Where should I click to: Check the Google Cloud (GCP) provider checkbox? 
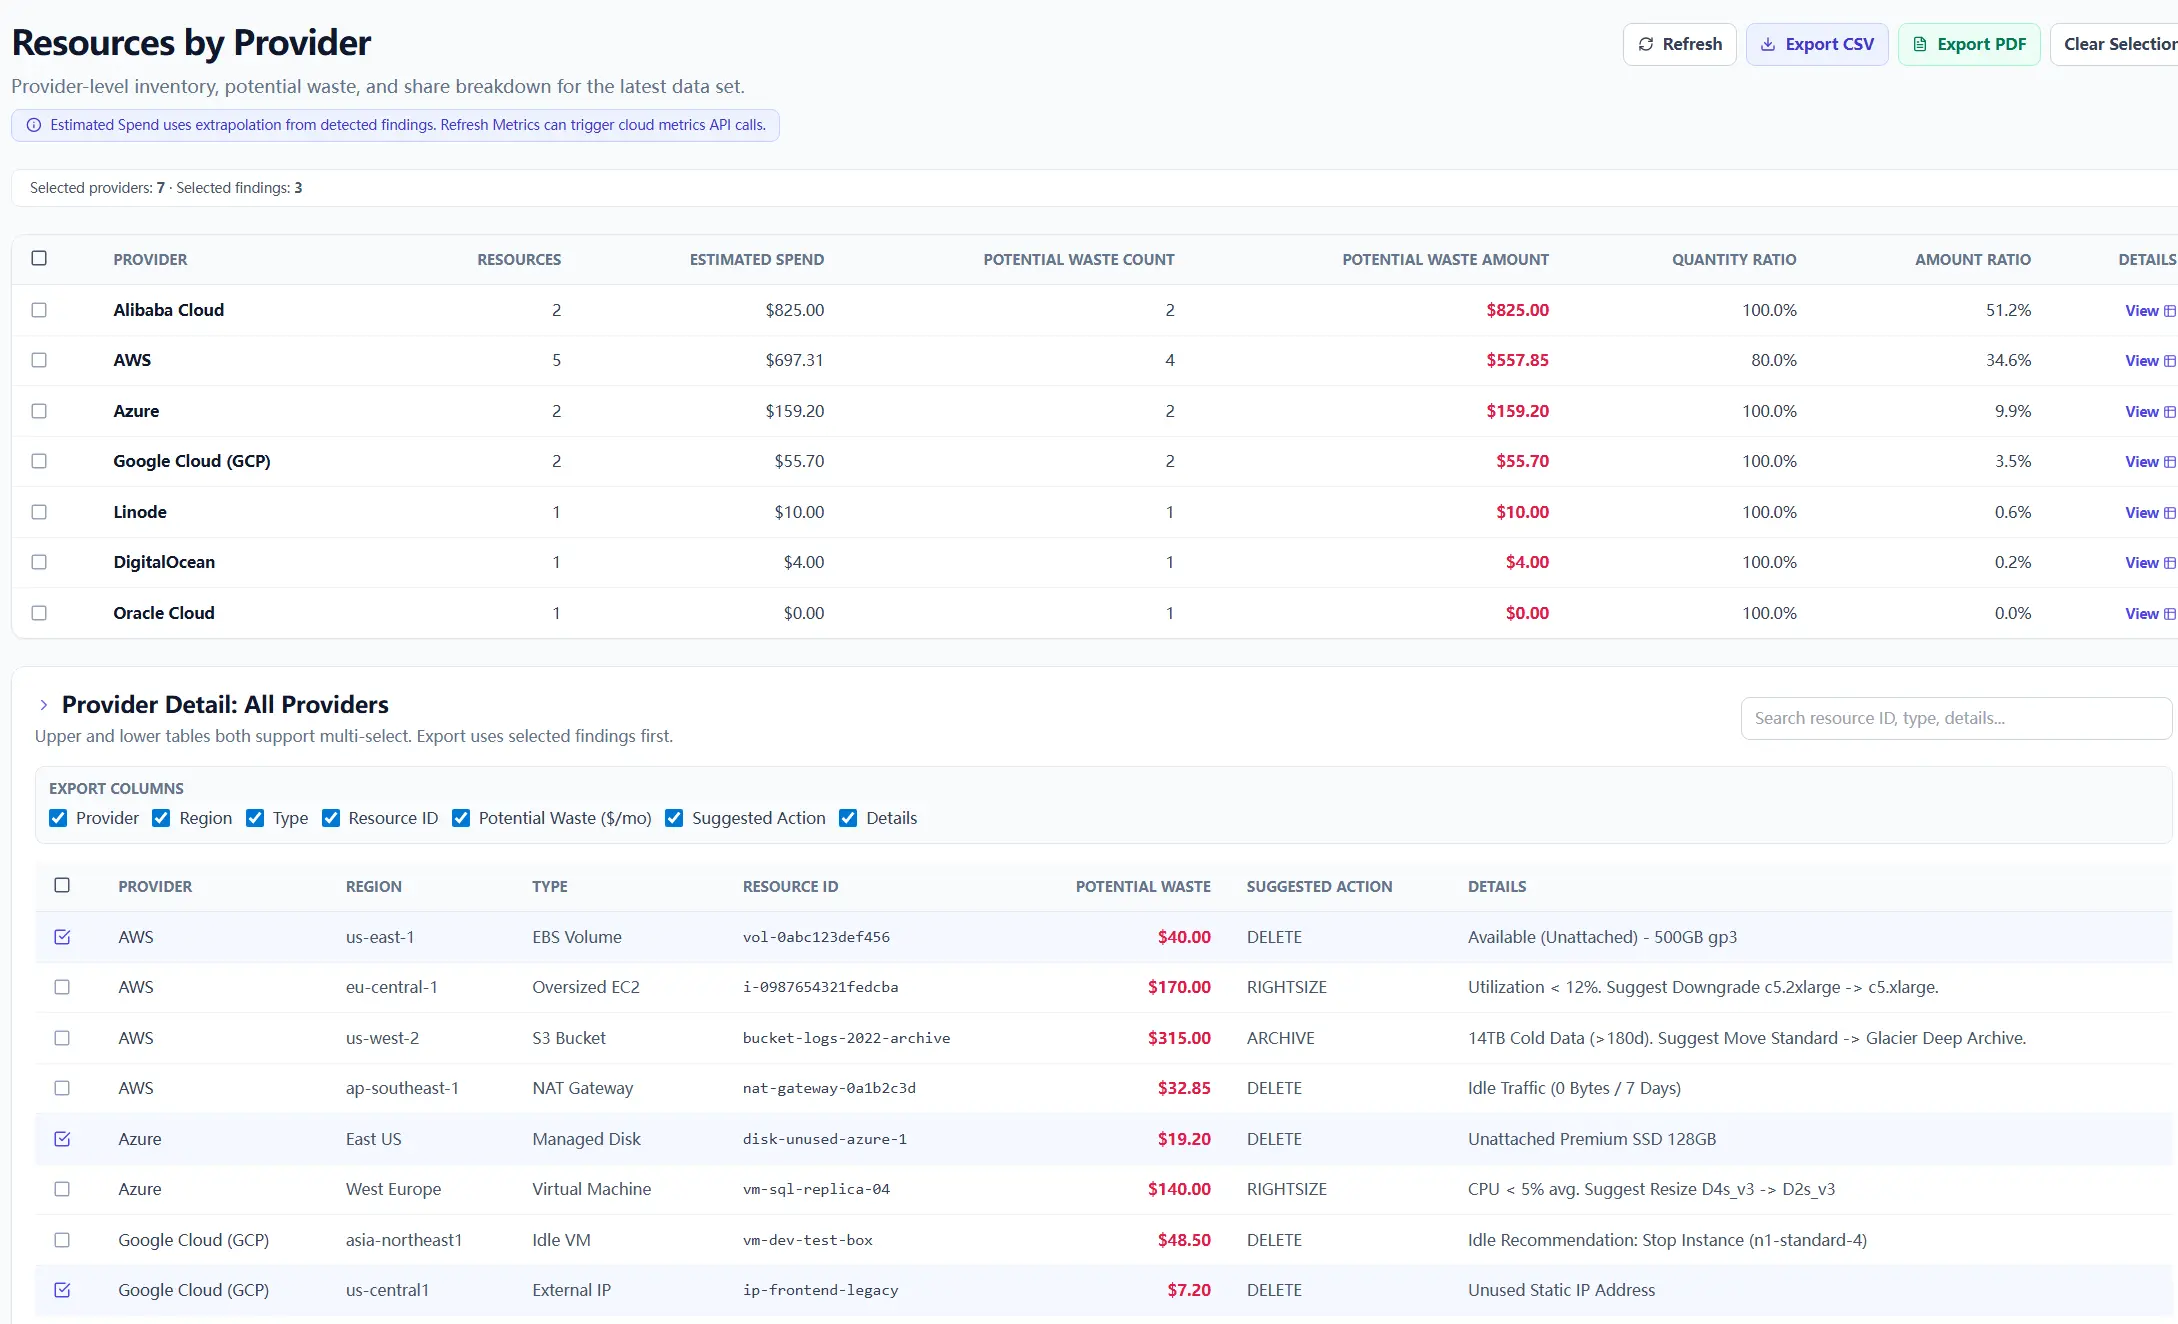pyautogui.click(x=39, y=461)
